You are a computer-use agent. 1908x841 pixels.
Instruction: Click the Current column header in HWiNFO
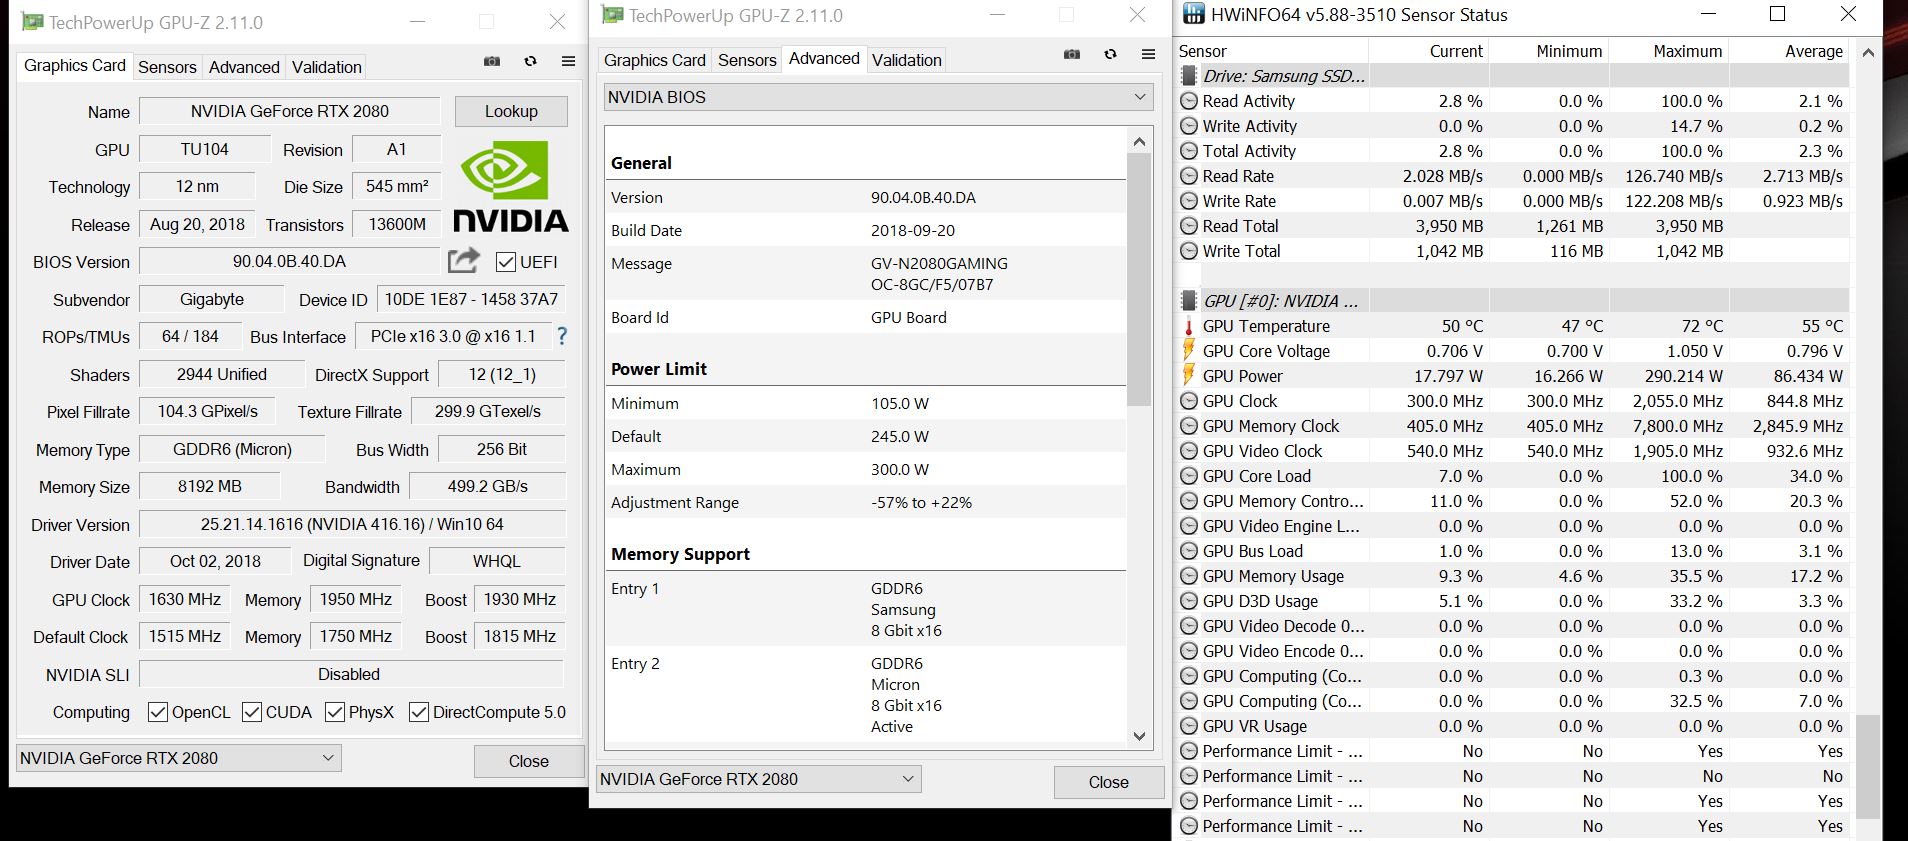tap(1429, 51)
